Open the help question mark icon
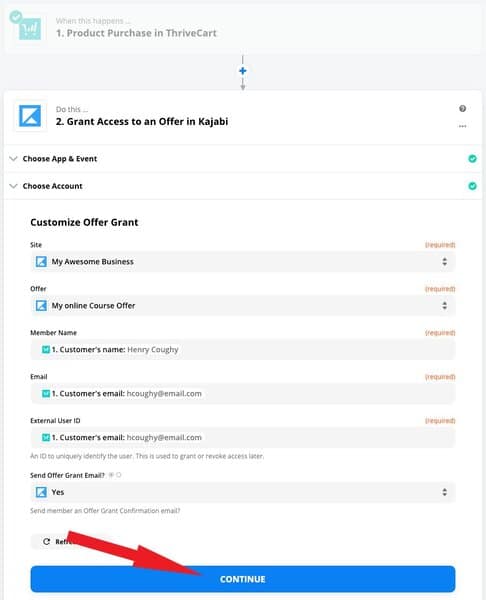 pyautogui.click(x=462, y=109)
